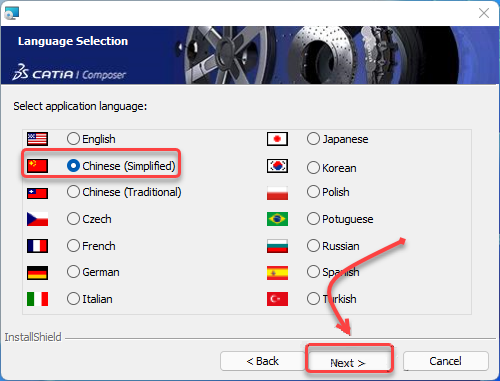Click the French flag icon
This screenshot has height=381, width=500.
coord(37,246)
